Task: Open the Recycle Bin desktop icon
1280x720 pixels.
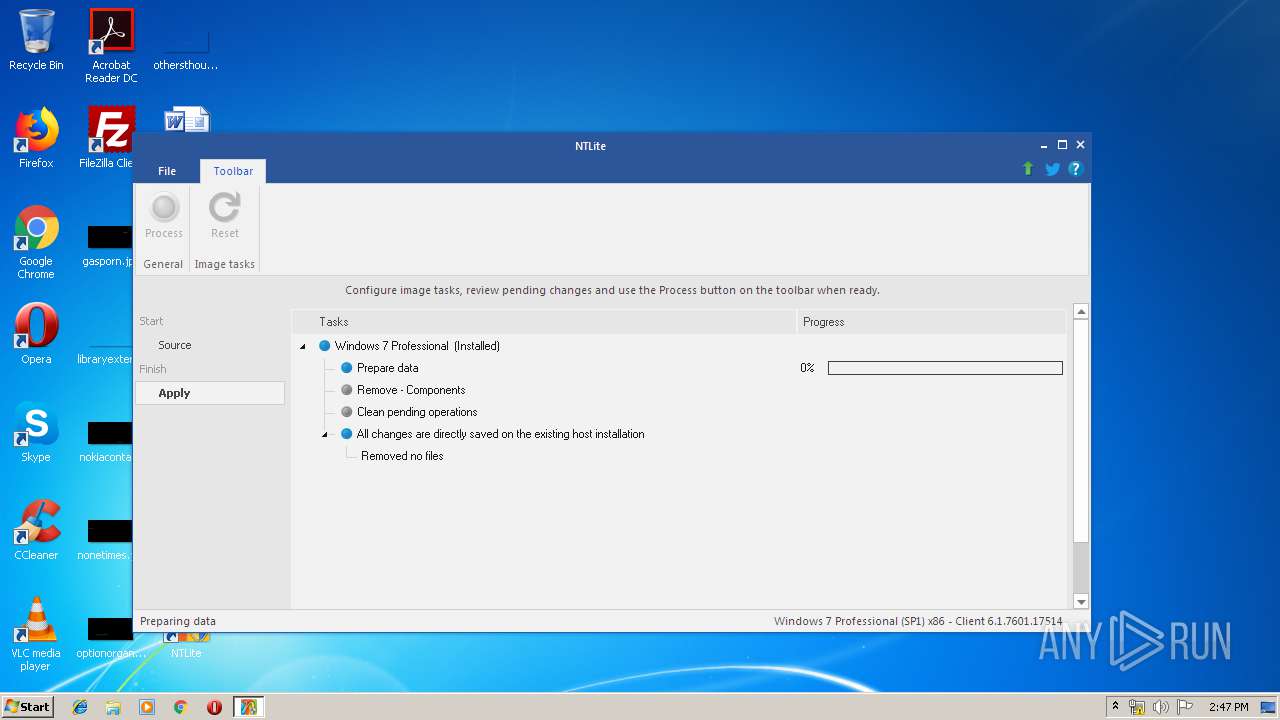Action: click(x=36, y=41)
